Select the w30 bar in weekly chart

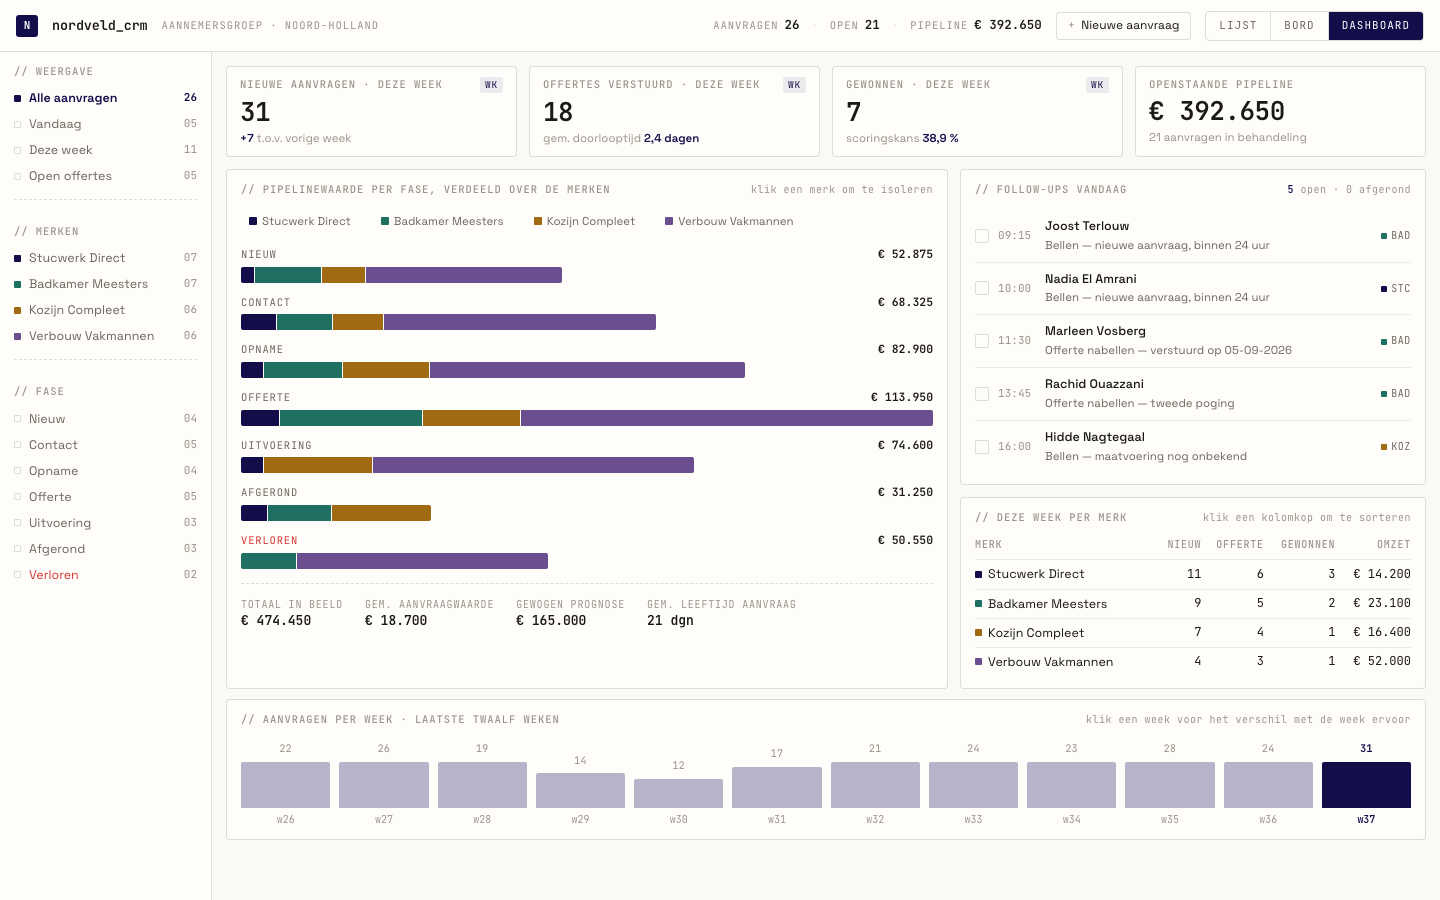pyautogui.click(x=678, y=793)
